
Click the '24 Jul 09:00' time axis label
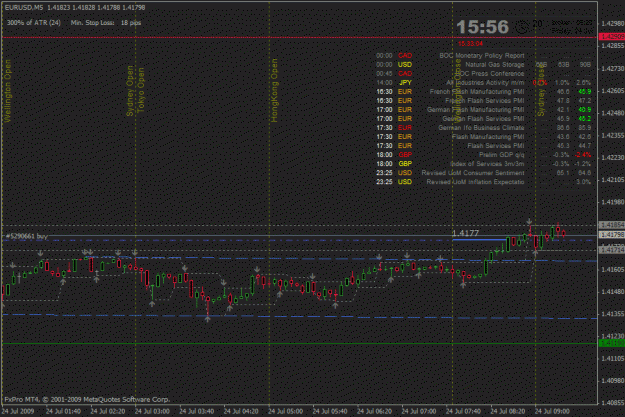(x=552, y=411)
